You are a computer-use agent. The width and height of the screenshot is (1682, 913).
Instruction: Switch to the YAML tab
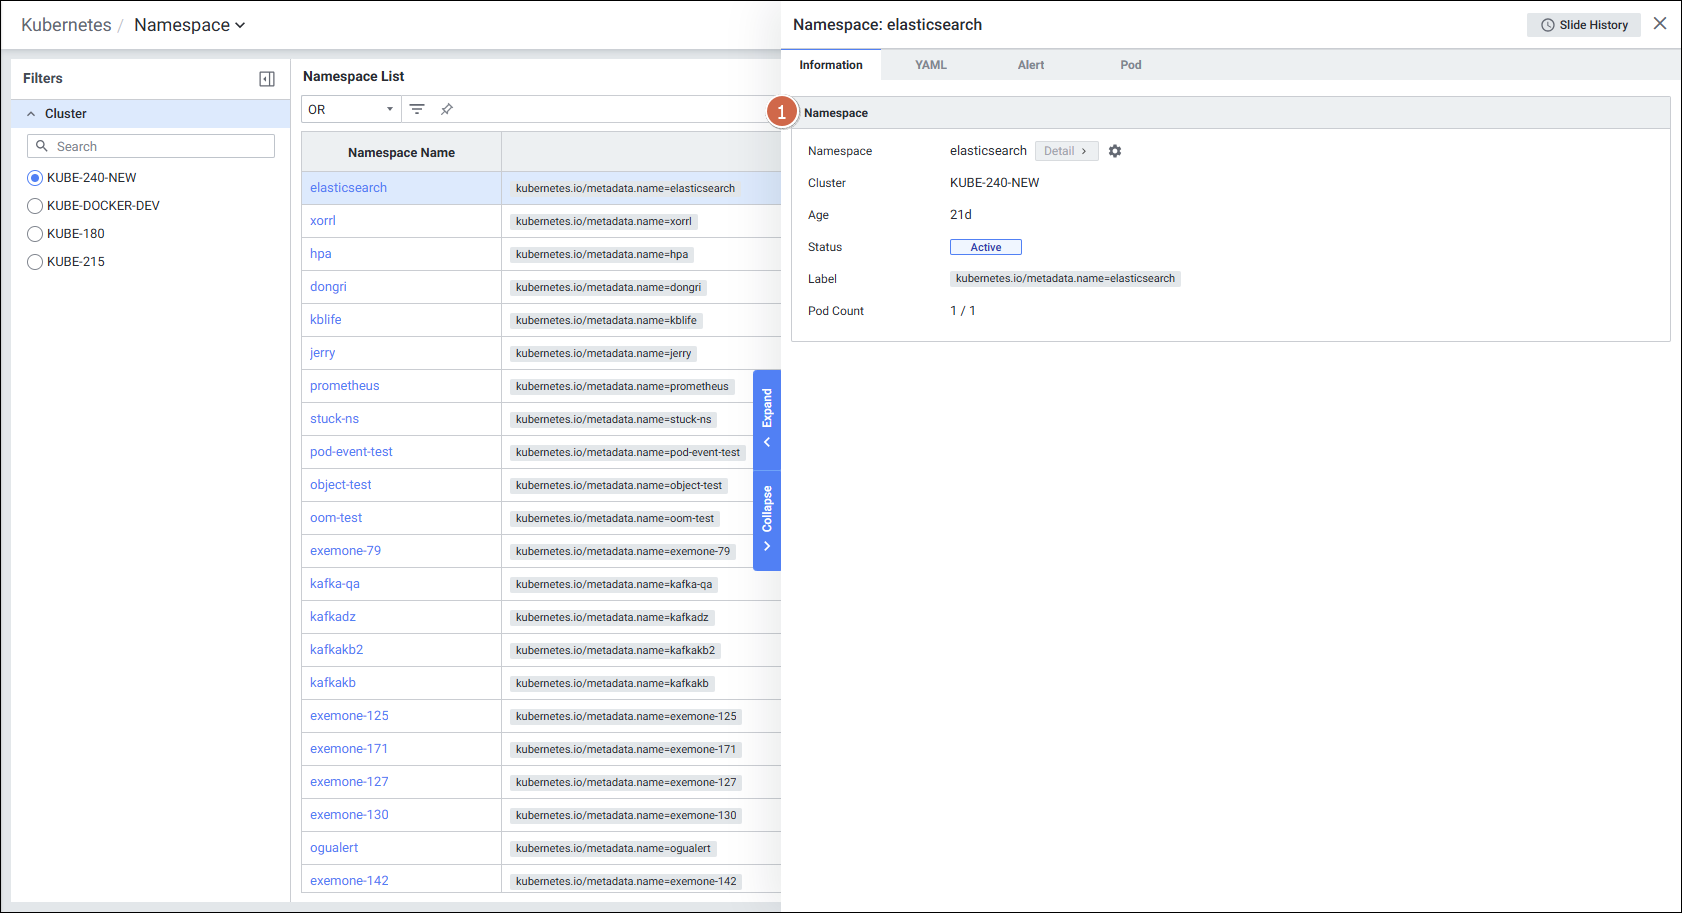coord(930,65)
